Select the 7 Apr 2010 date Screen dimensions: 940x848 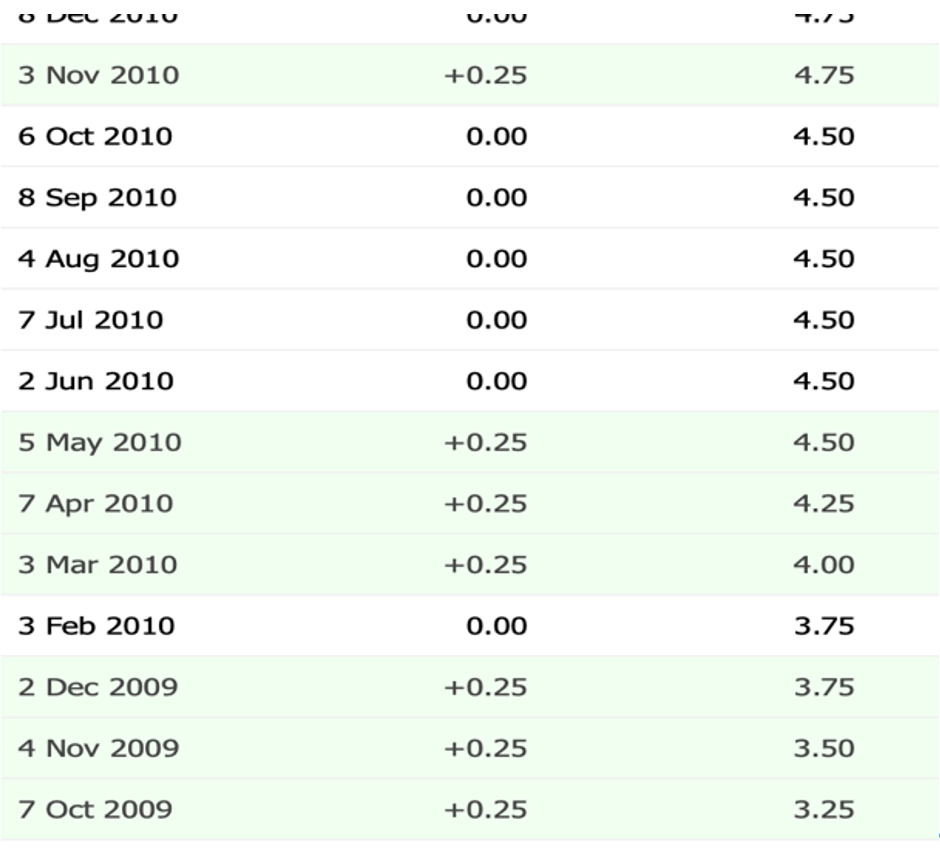click(95, 503)
